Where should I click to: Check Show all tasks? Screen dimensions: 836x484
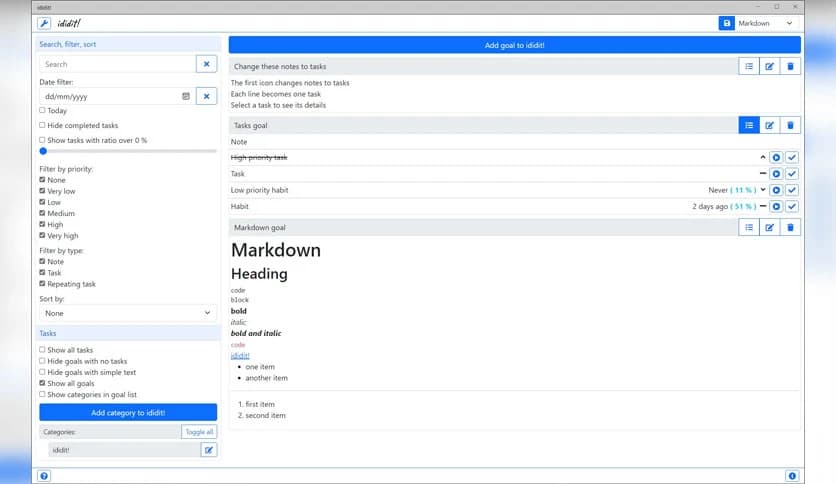pyautogui.click(x=42, y=350)
